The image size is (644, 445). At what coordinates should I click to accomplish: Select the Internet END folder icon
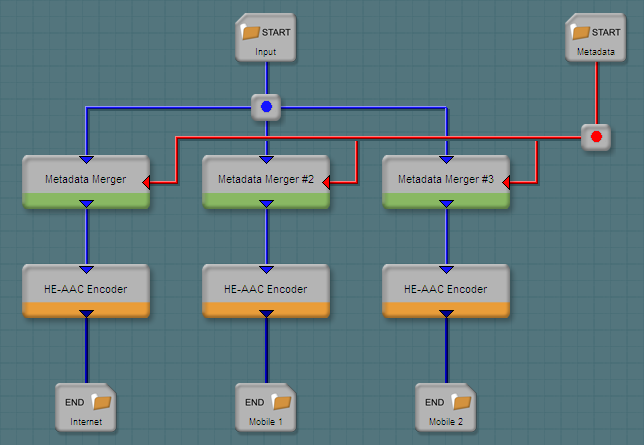(x=101, y=402)
